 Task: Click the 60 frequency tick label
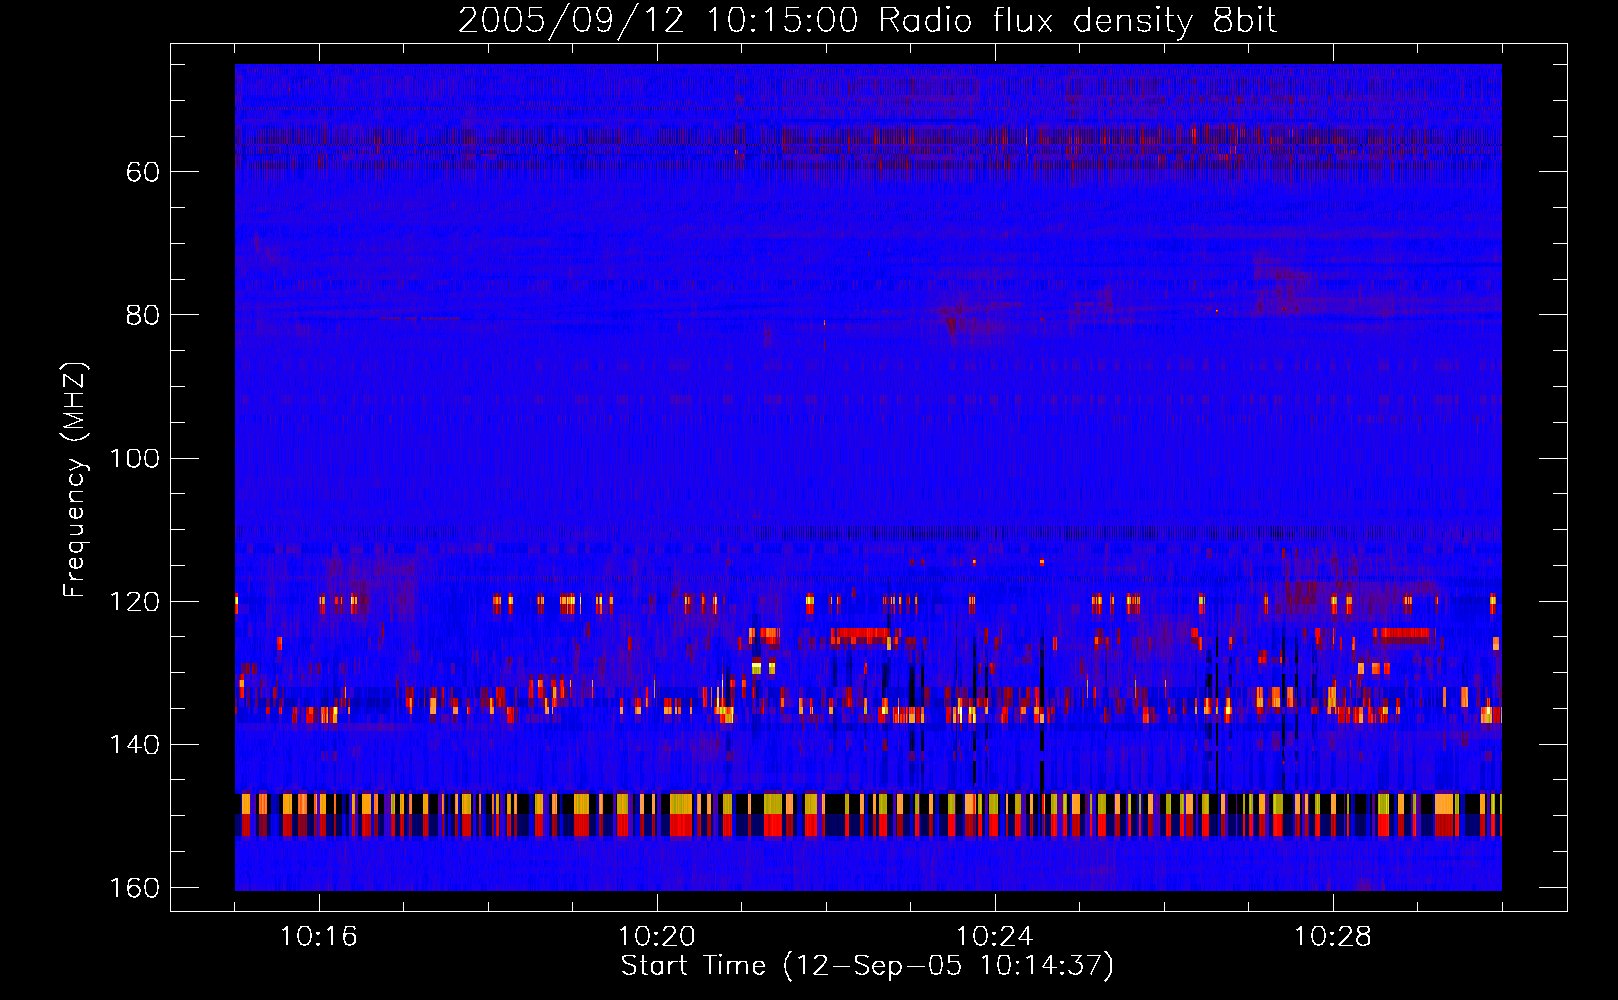(143, 172)
